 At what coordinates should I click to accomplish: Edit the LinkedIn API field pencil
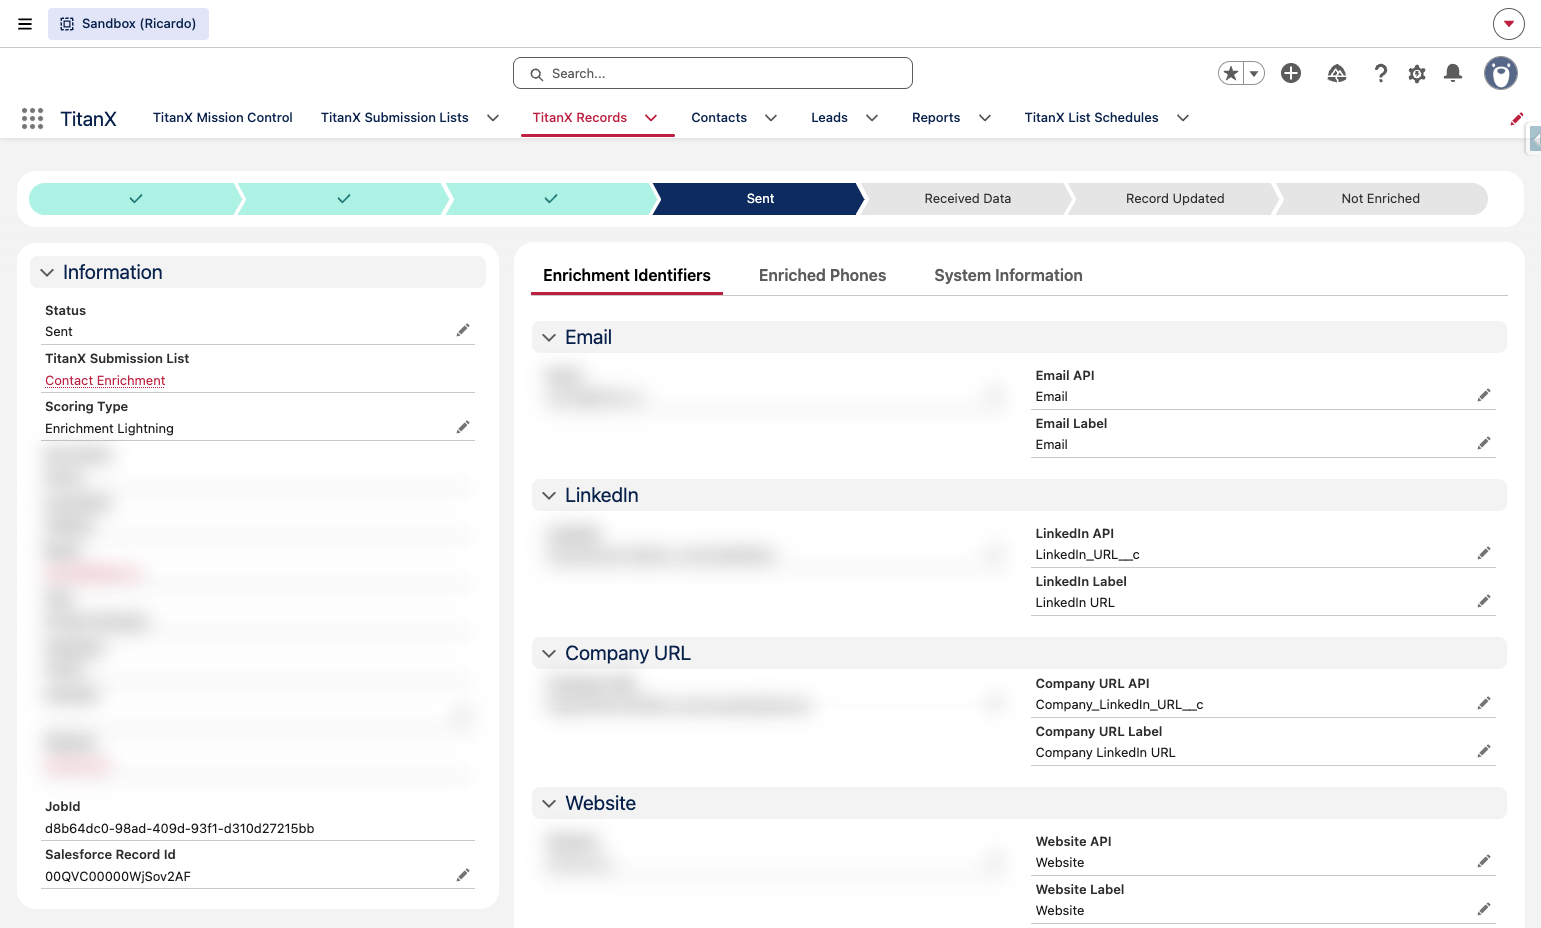point(1484,553)
